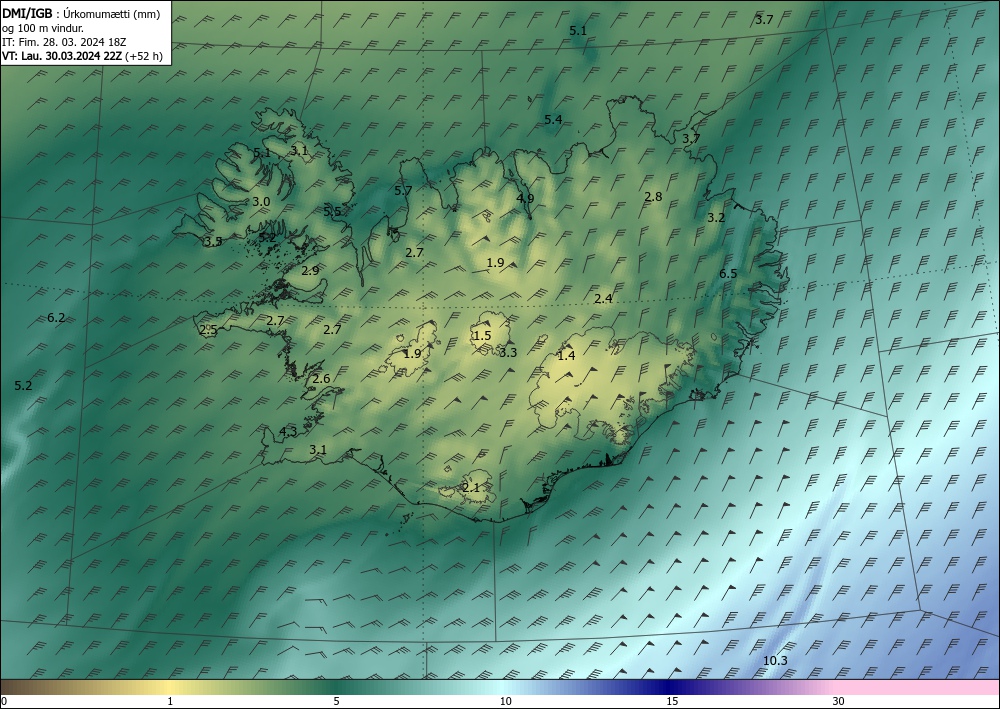
Task: Click the color scale tick label '5'
Action: [336, 701]
